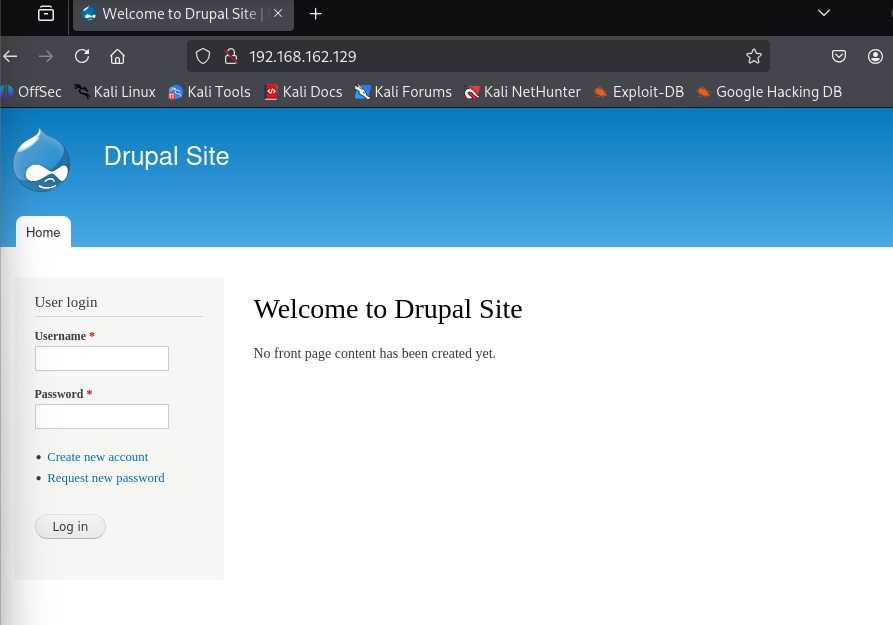Bookmark this page with the star icon

753,56
